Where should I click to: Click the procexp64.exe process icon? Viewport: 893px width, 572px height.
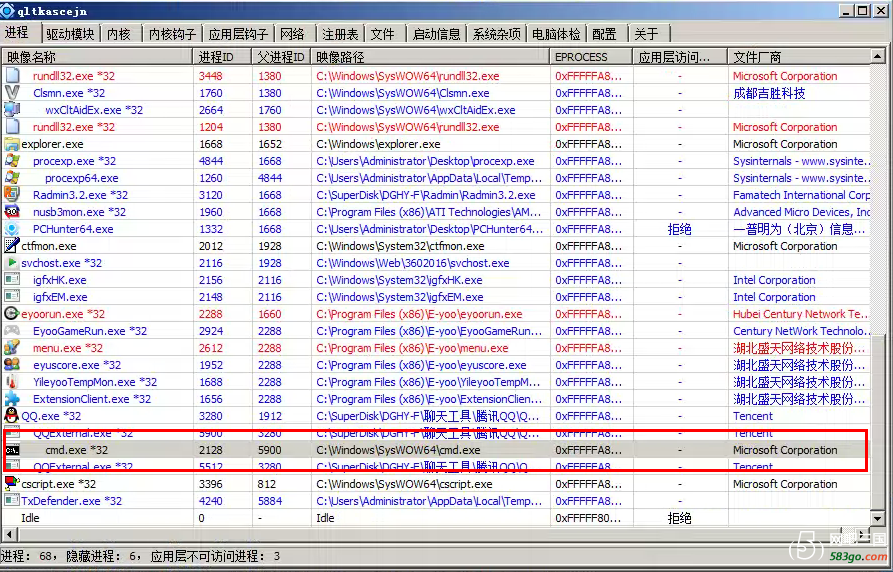12,178
